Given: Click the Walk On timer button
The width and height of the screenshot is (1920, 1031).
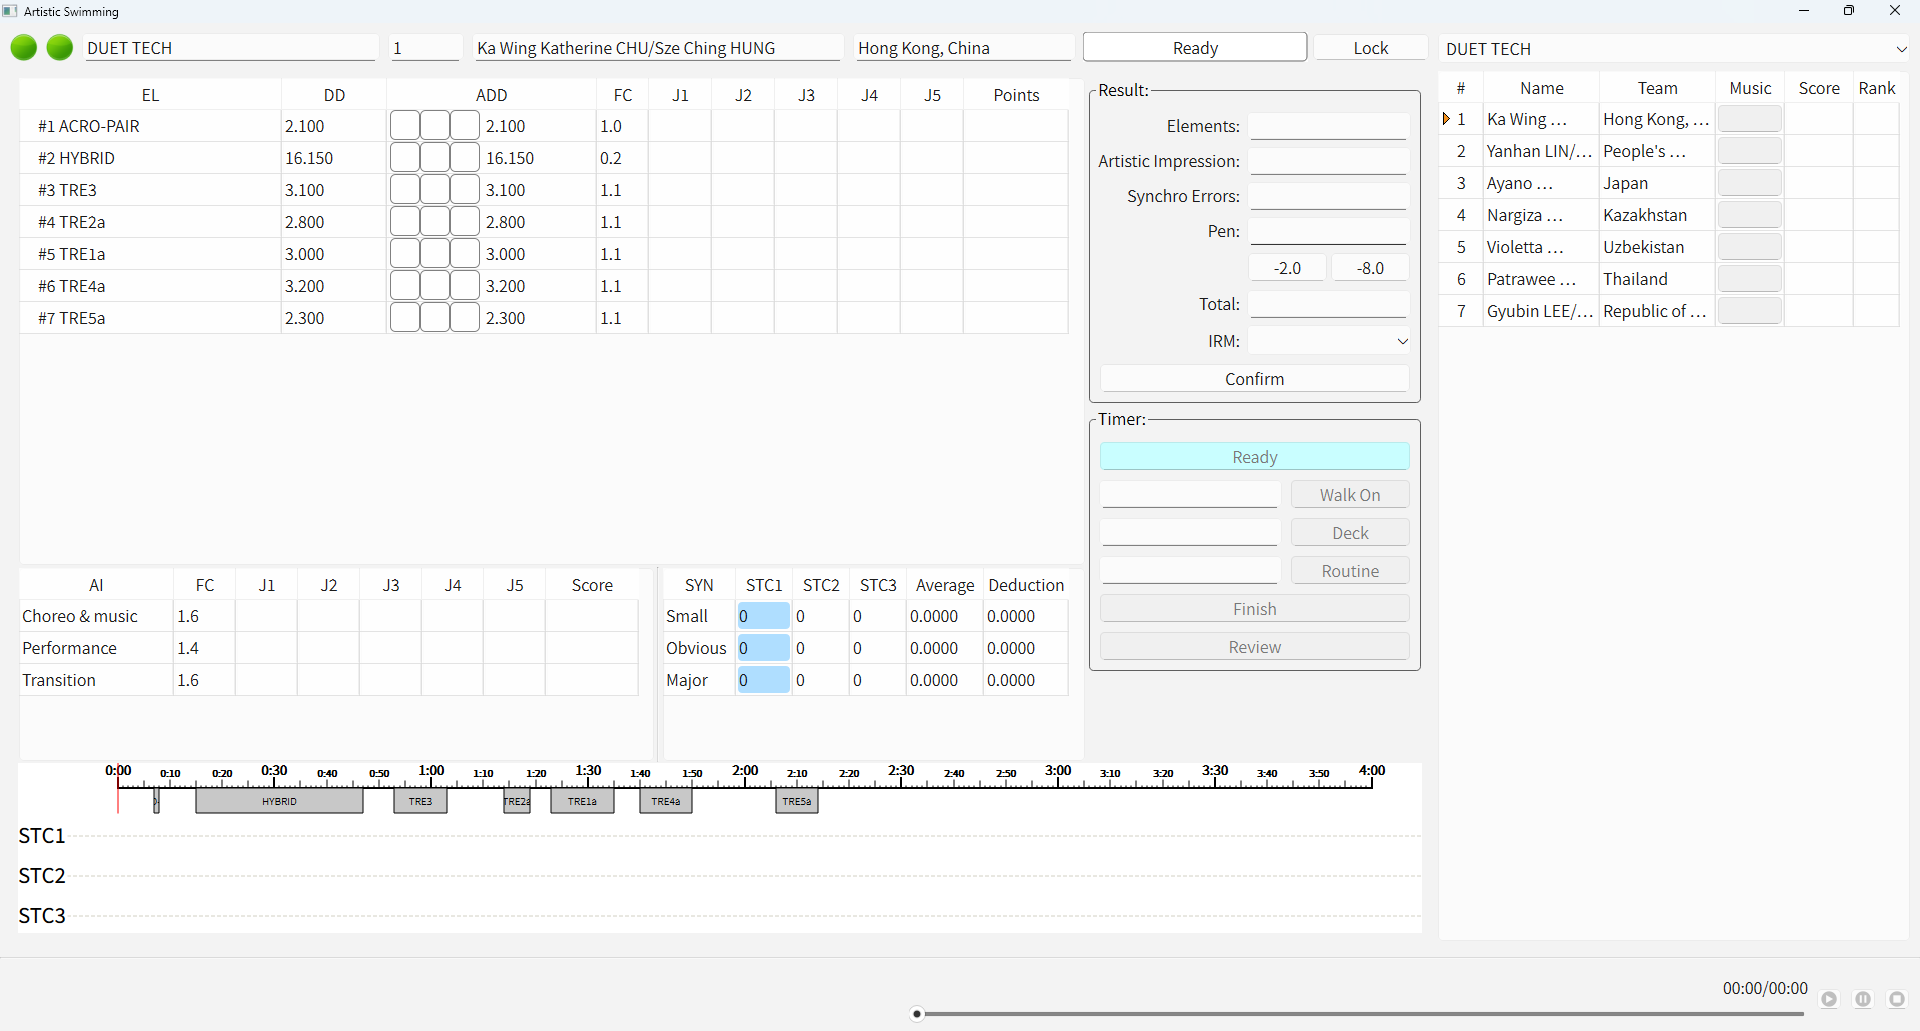Looking at the screenshot, I should 1350,495.
